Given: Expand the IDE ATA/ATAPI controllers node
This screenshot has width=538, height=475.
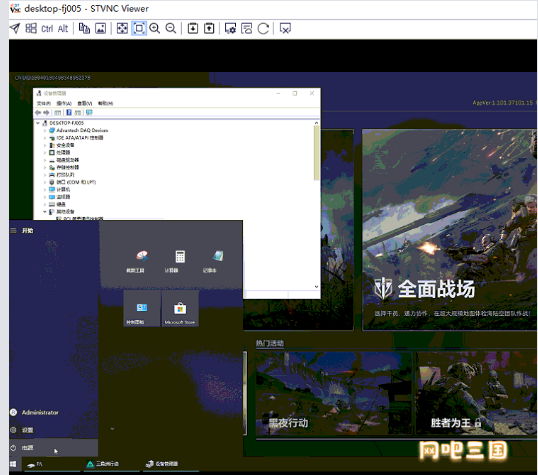Looking at the screenshot, I should point(45,138).
